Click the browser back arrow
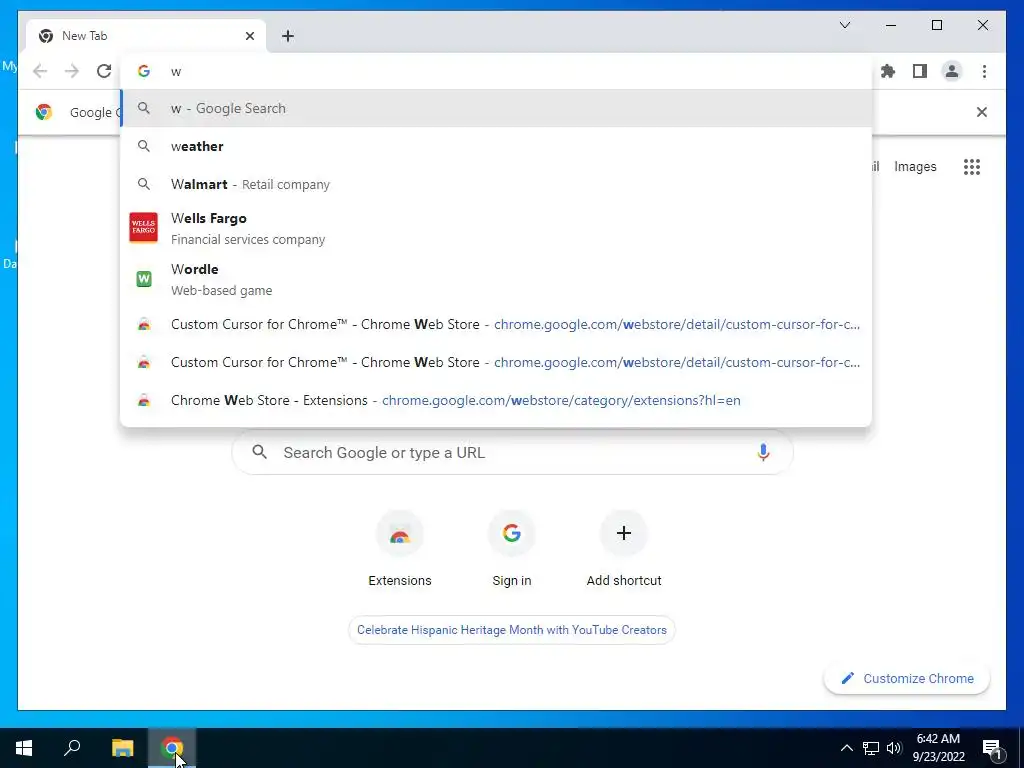Screen dimensions: 1024x768 40,71
